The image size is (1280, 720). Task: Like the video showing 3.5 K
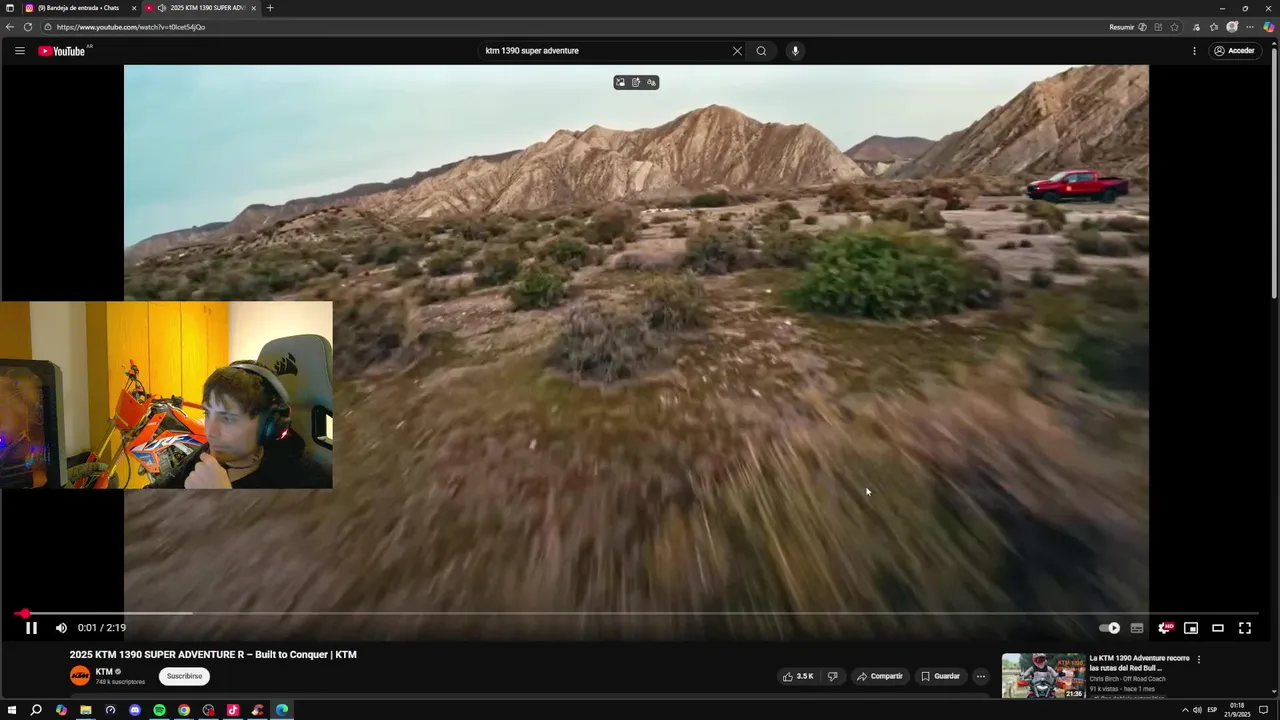tap(798, 676)
